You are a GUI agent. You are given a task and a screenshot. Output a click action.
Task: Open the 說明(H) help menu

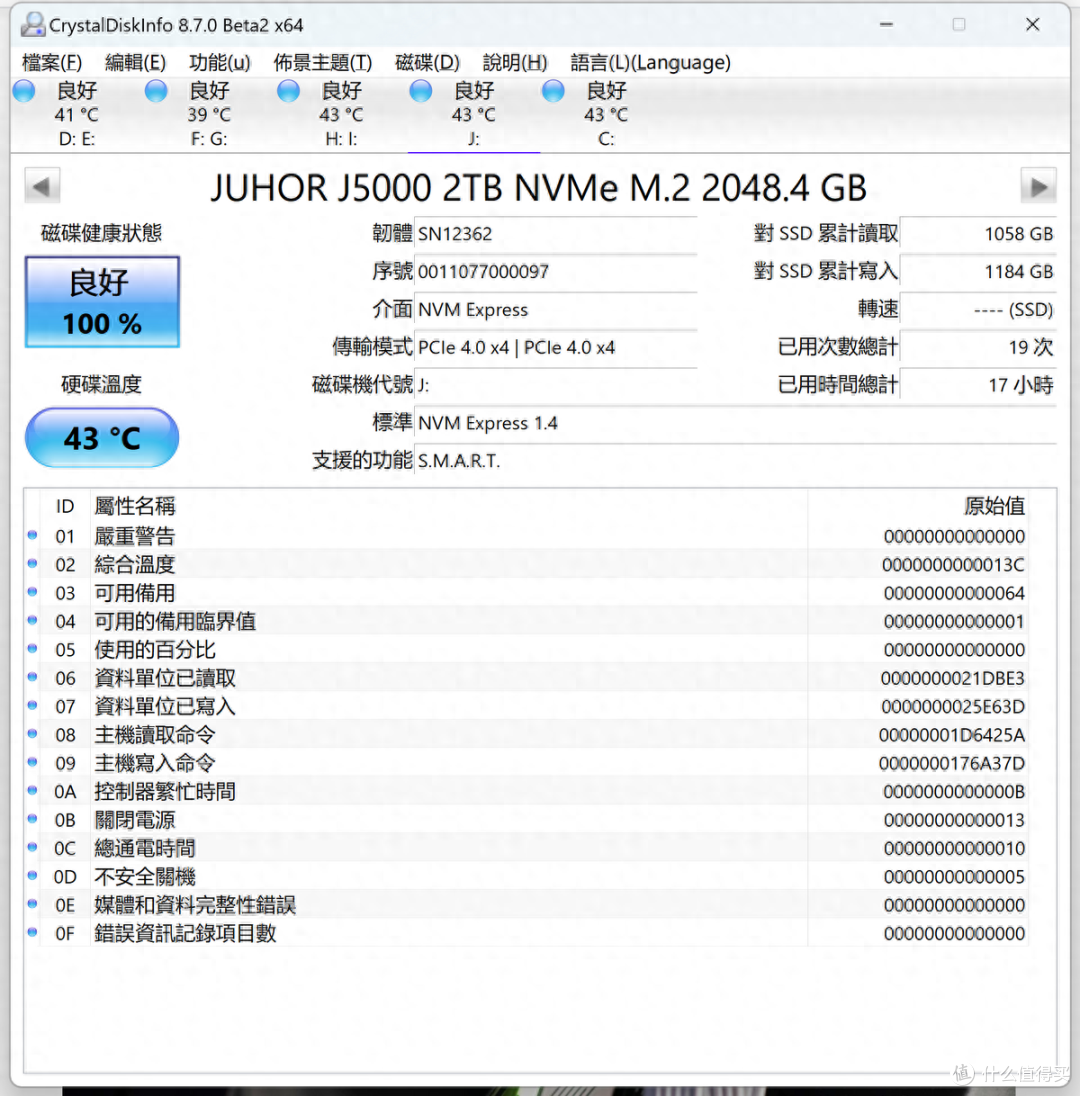click(515, 62)
